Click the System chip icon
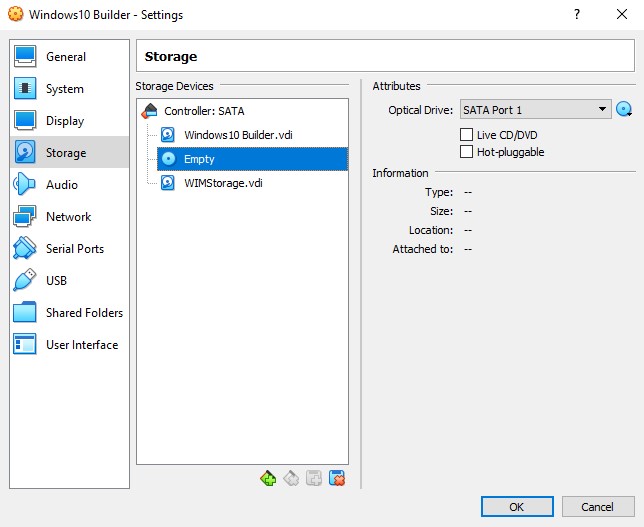Image resolution: width=644 pixels, height=527 pixels. 25,88
